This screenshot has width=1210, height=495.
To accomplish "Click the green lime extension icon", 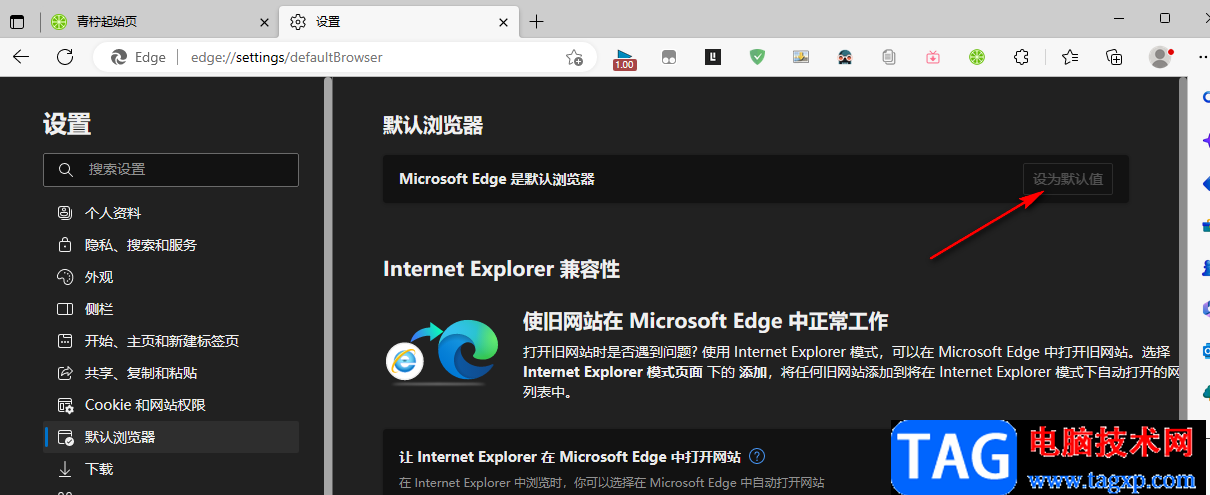I will [x=977, y=58].
